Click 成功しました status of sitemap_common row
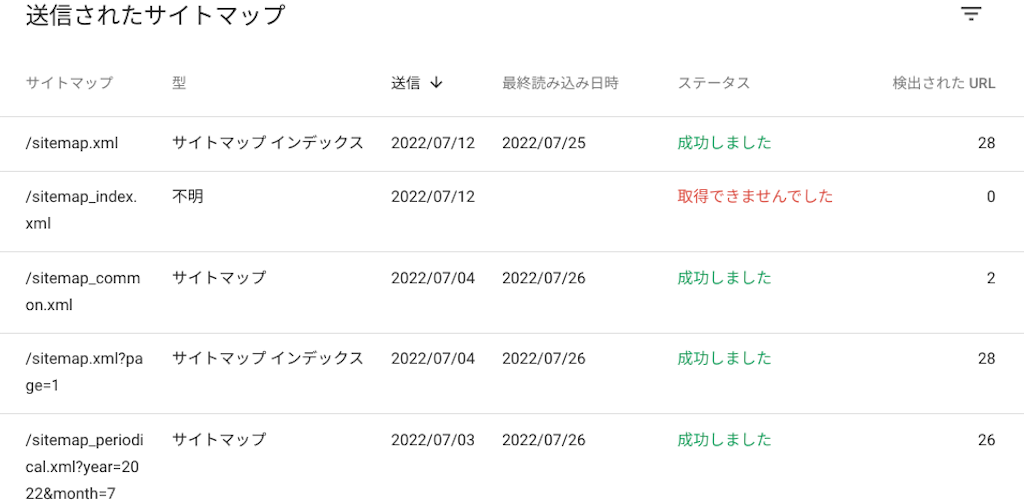 tap(724, 278)
